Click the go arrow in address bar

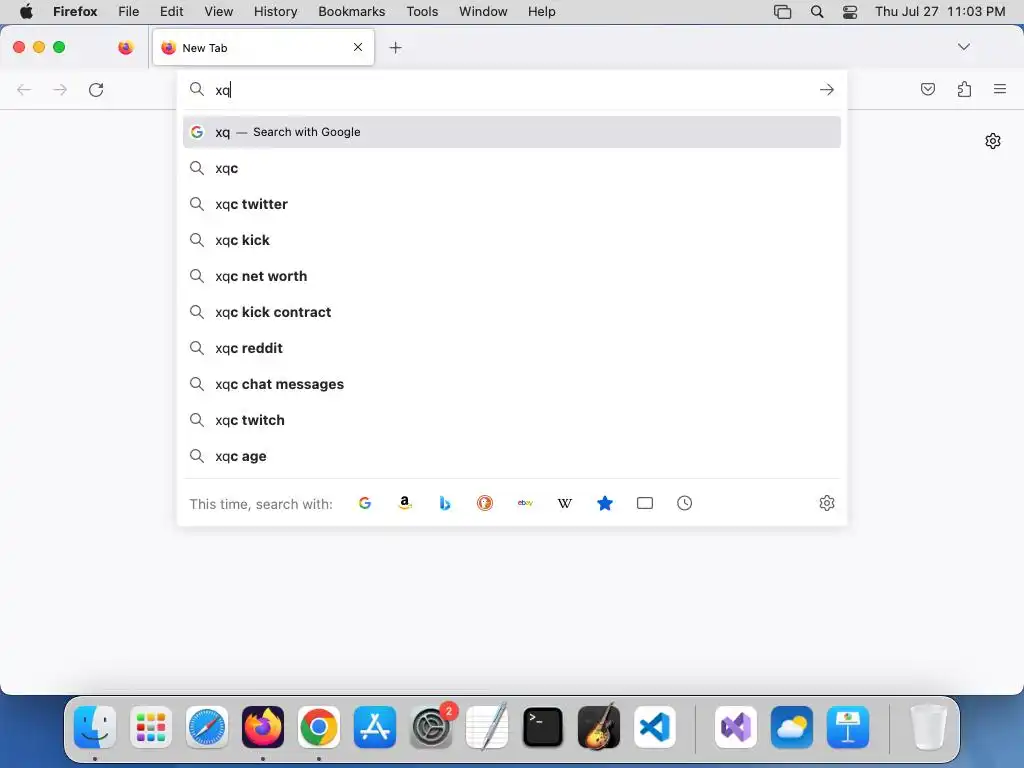(x=827, y=89)
